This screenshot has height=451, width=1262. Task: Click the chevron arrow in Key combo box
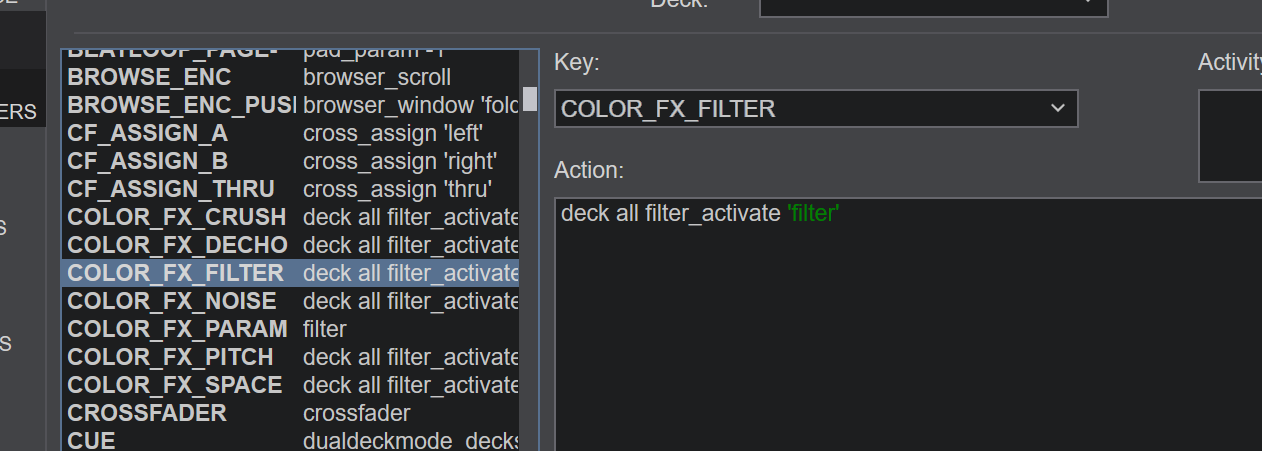coord(1058,109)
